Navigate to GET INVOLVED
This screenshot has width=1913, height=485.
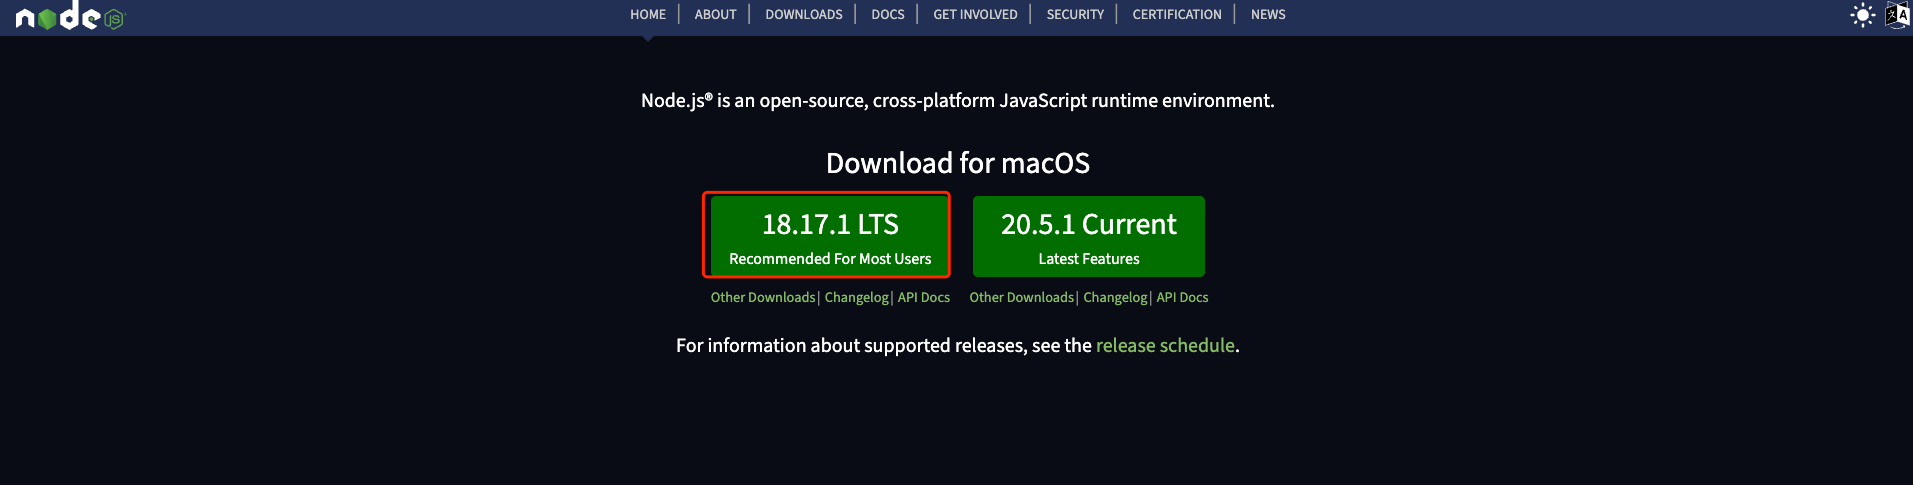(975, 15)
